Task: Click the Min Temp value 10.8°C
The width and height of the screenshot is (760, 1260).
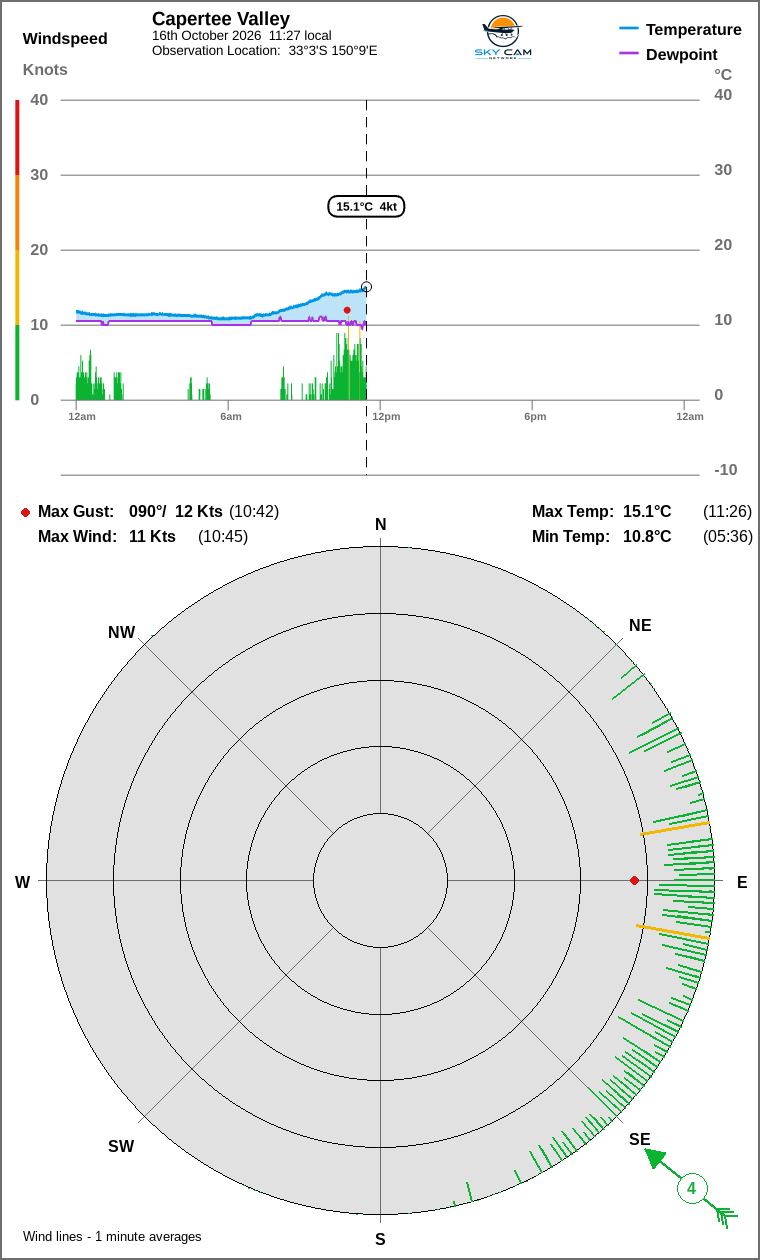Action: pos(647,537)
